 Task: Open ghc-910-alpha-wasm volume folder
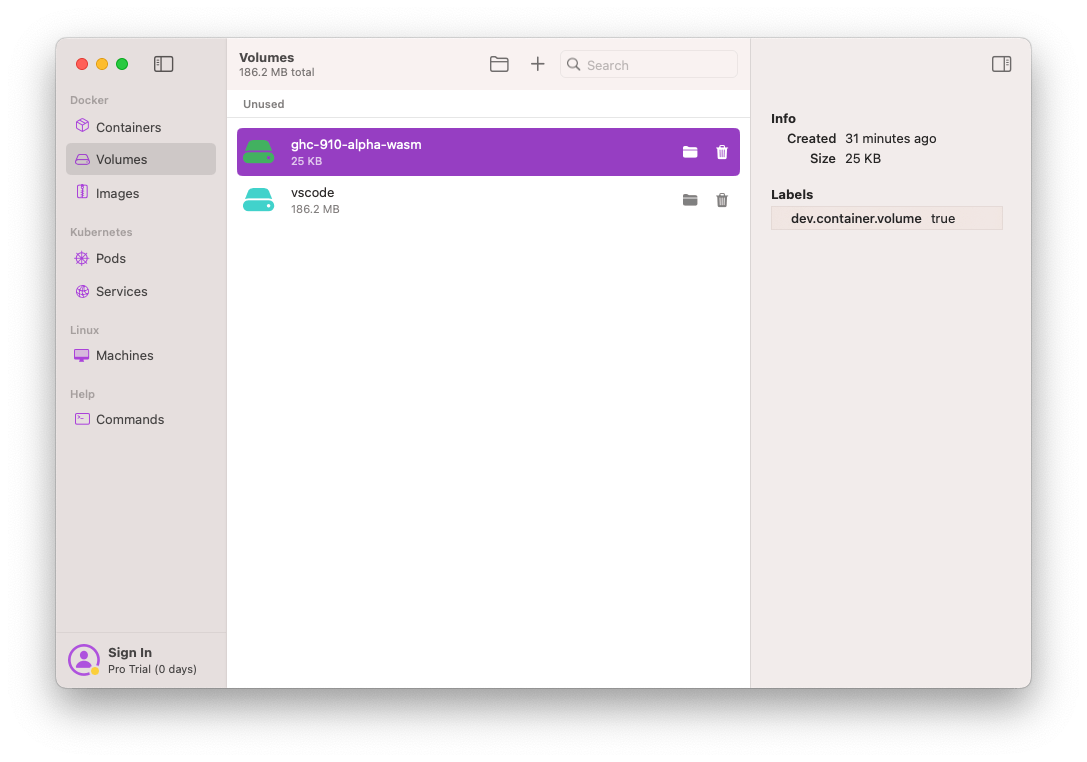point(690,152)
